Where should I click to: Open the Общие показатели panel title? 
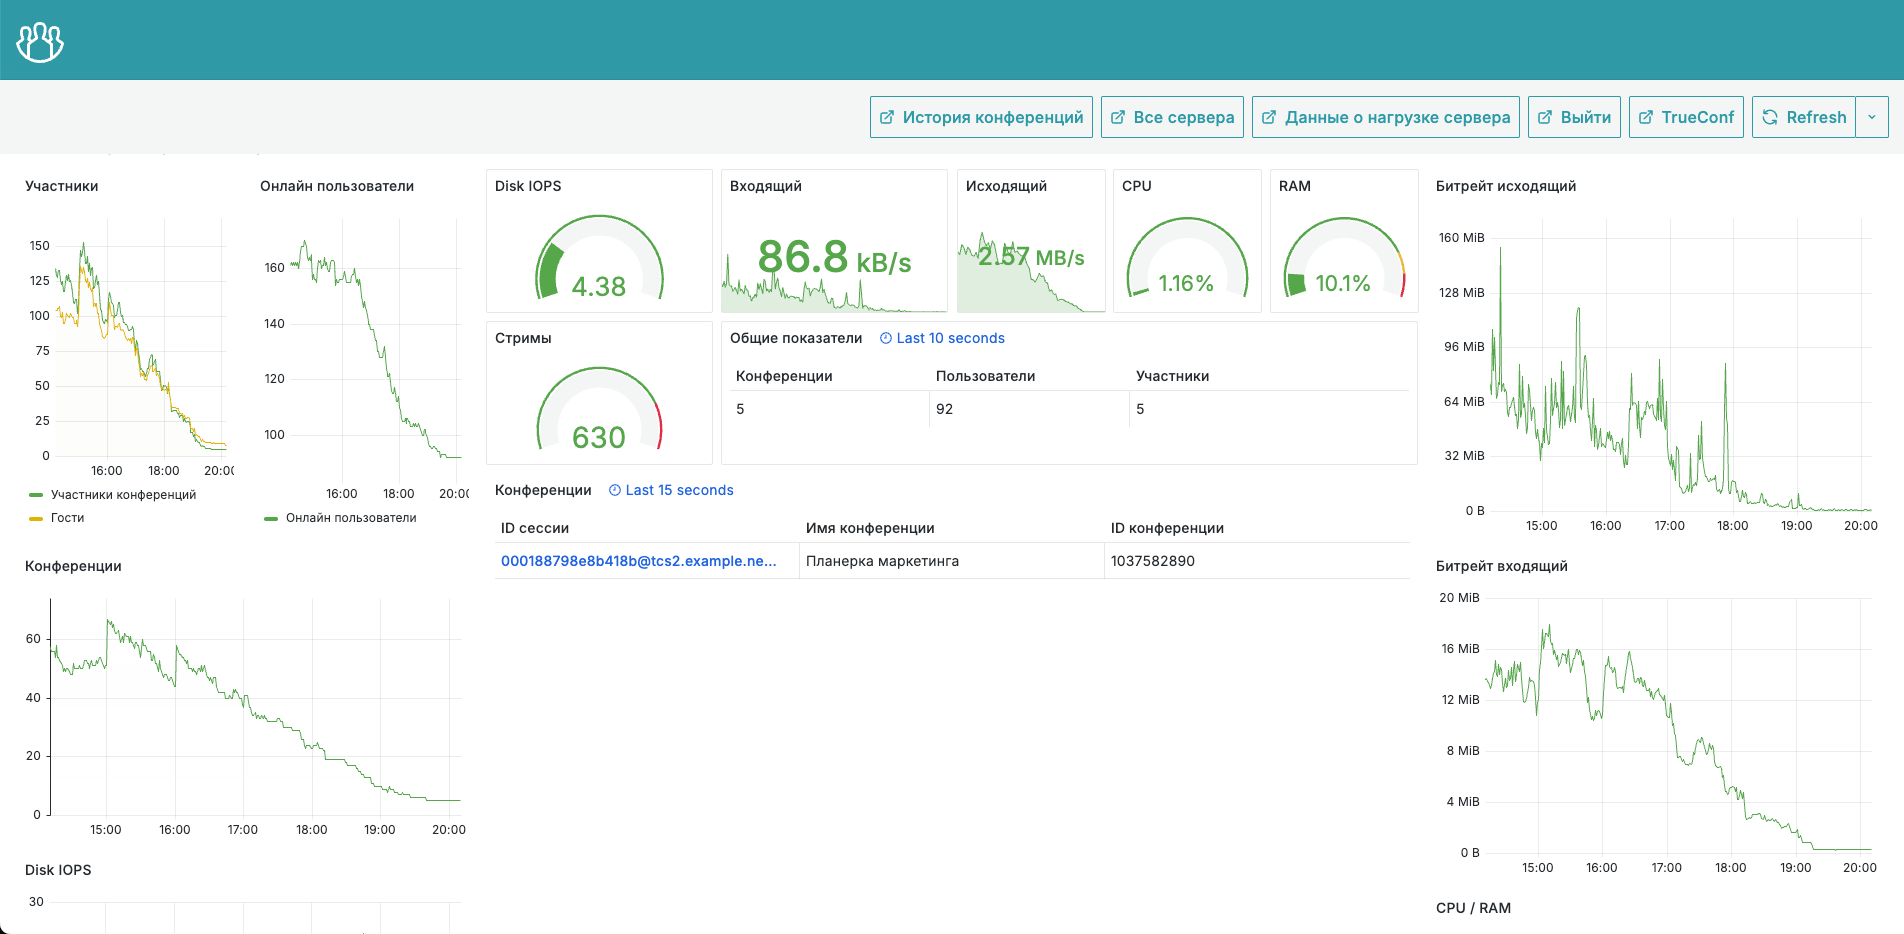tap(796, 338)
